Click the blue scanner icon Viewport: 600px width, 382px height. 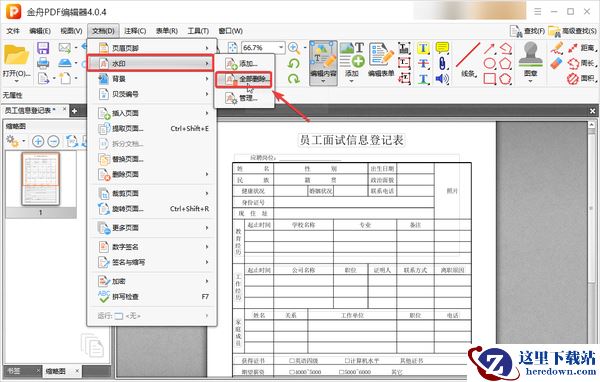tap(65, 63)
